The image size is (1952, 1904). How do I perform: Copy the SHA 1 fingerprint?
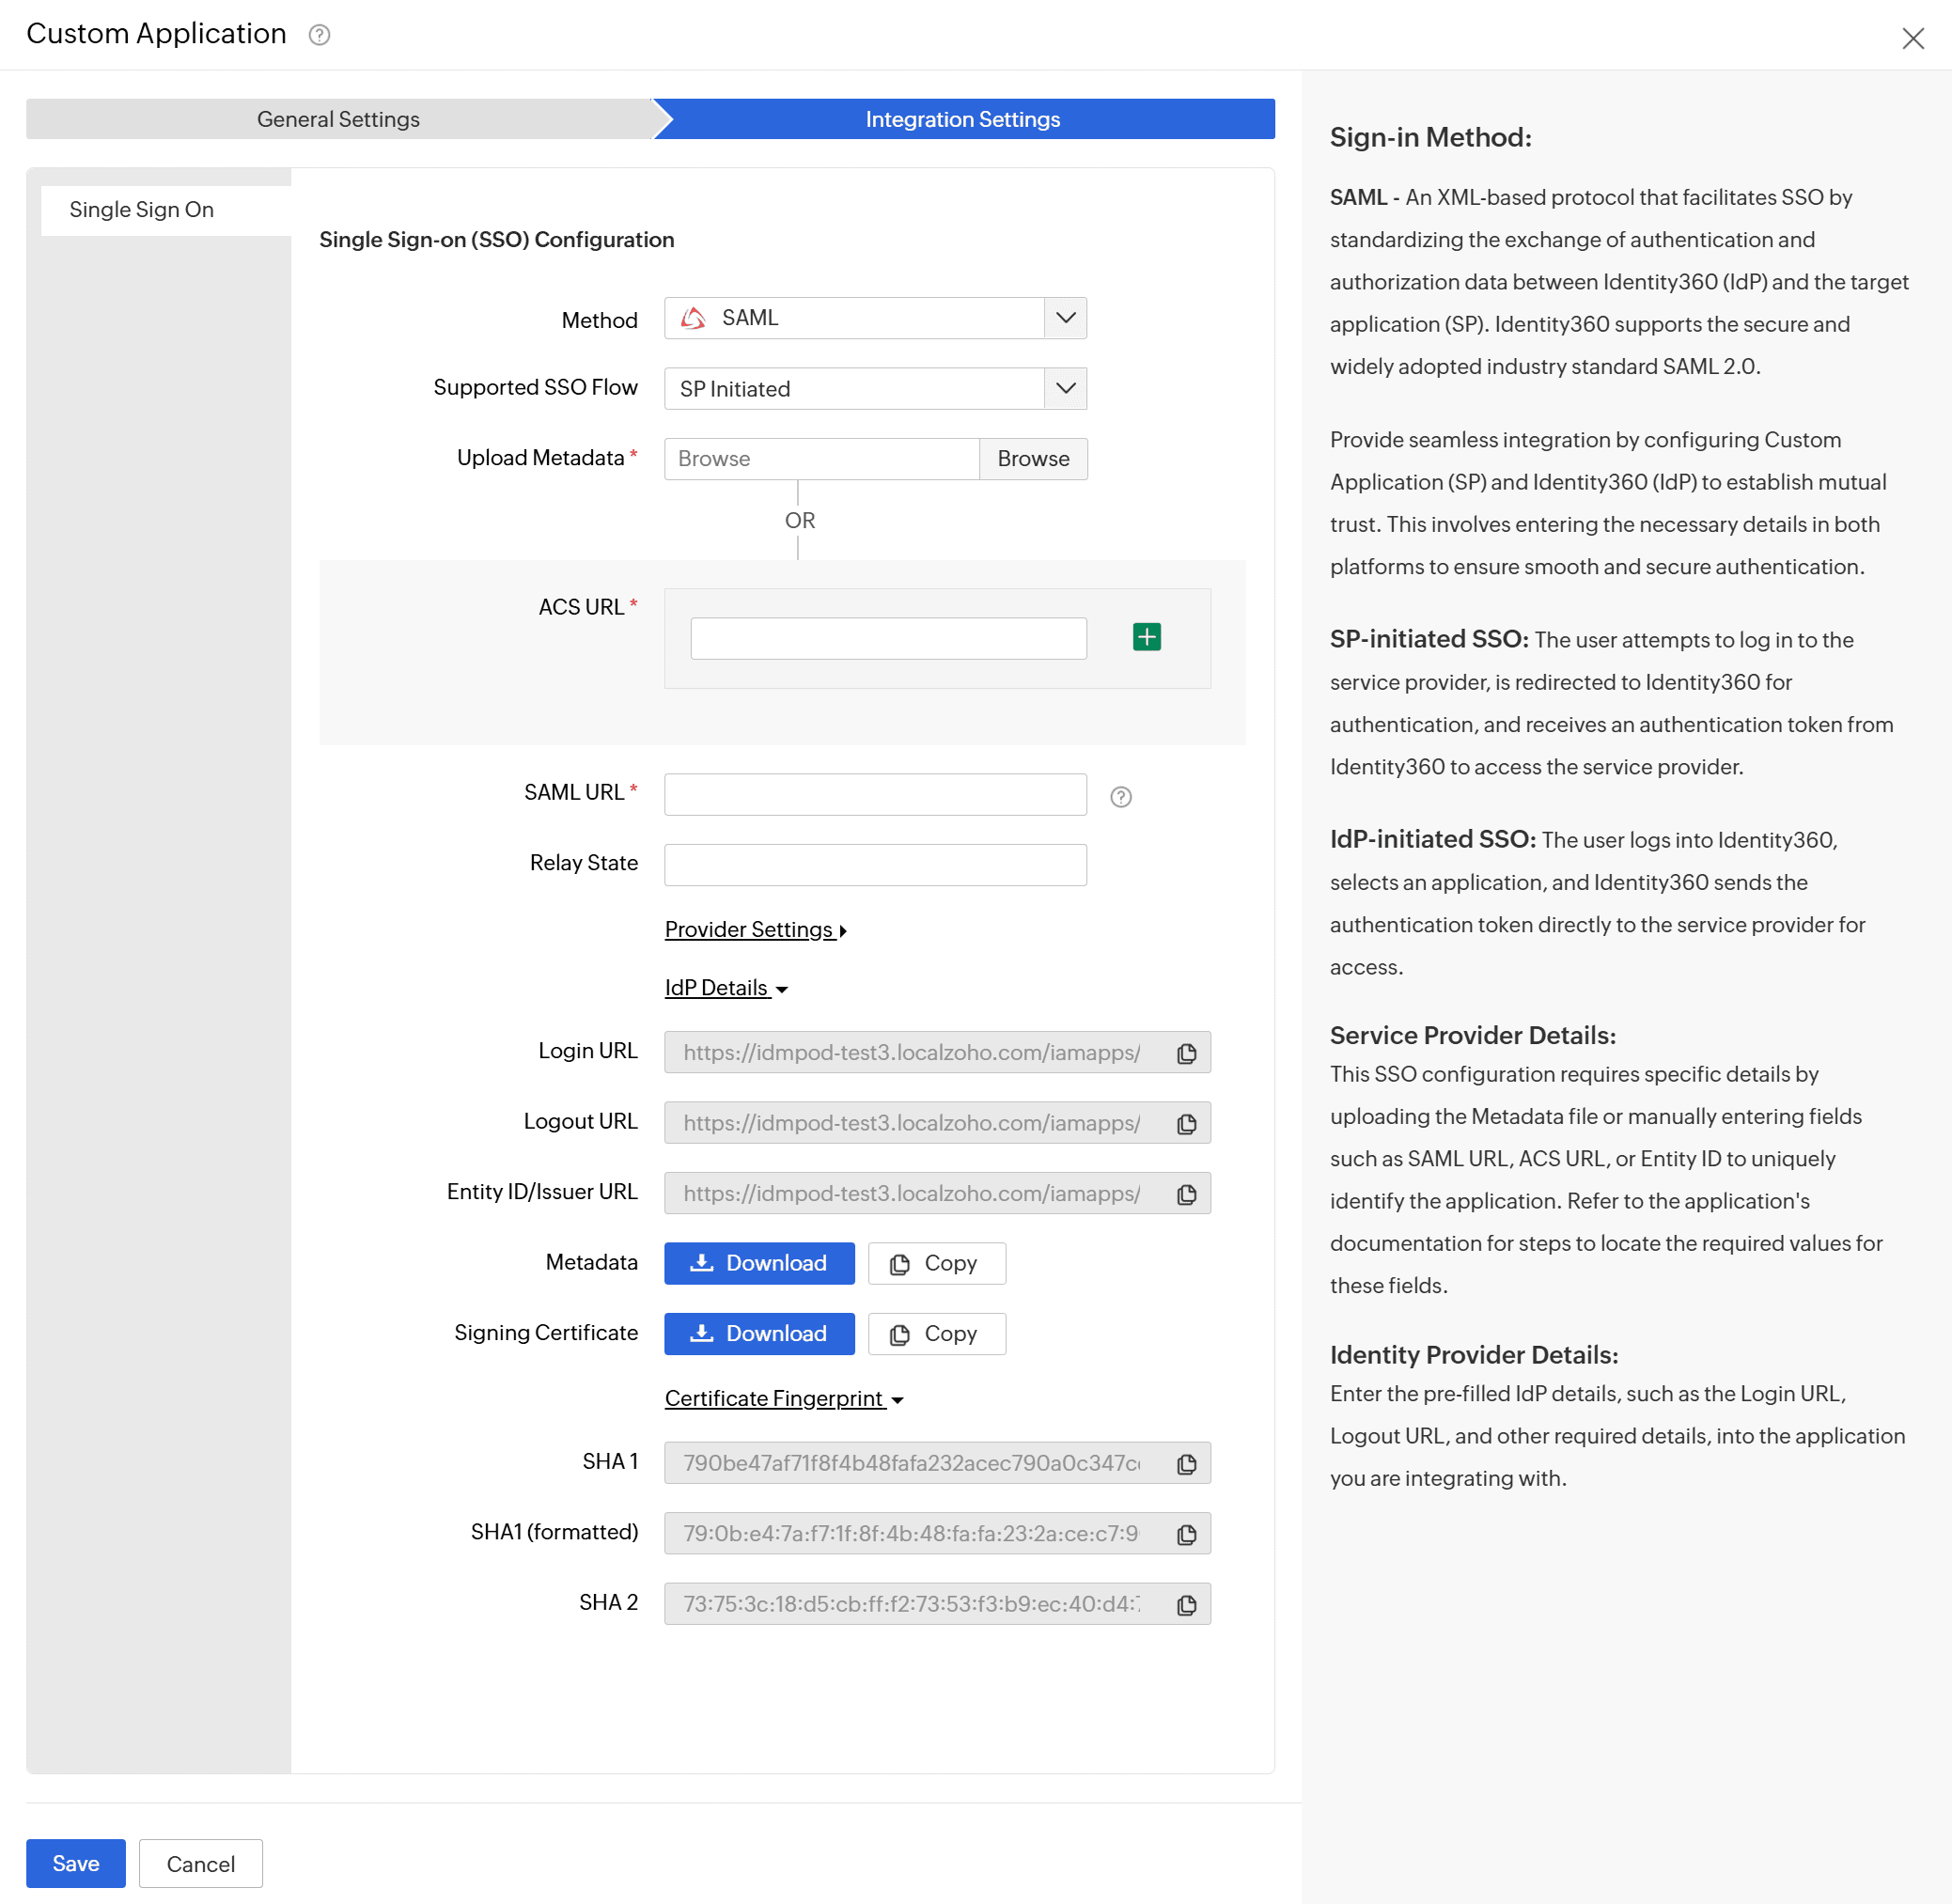[x=1186, y=1464]
